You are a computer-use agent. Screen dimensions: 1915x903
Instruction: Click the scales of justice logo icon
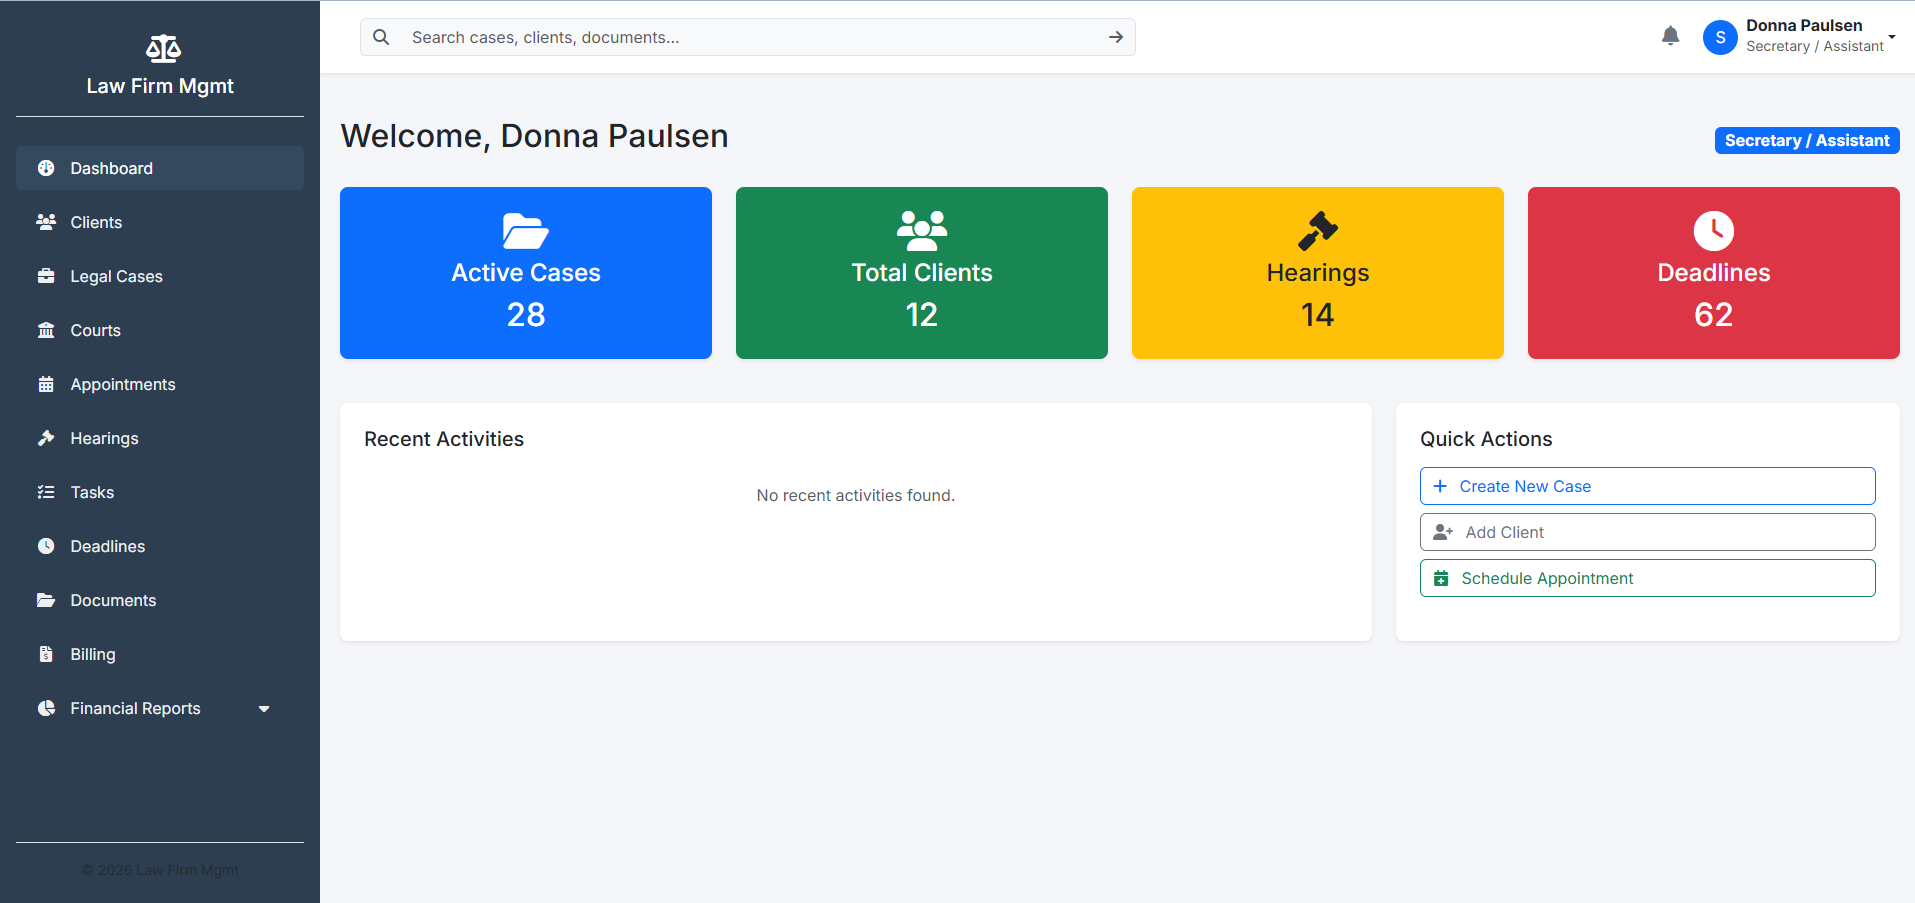(x=163, y=48)
